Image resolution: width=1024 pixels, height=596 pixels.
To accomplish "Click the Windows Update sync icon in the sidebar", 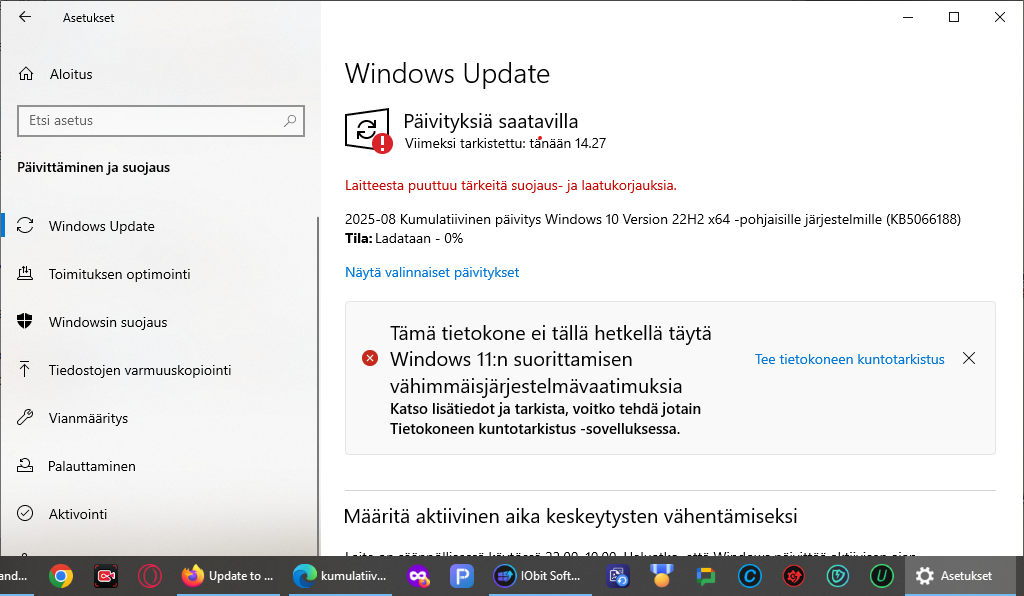I will (25, 226).
